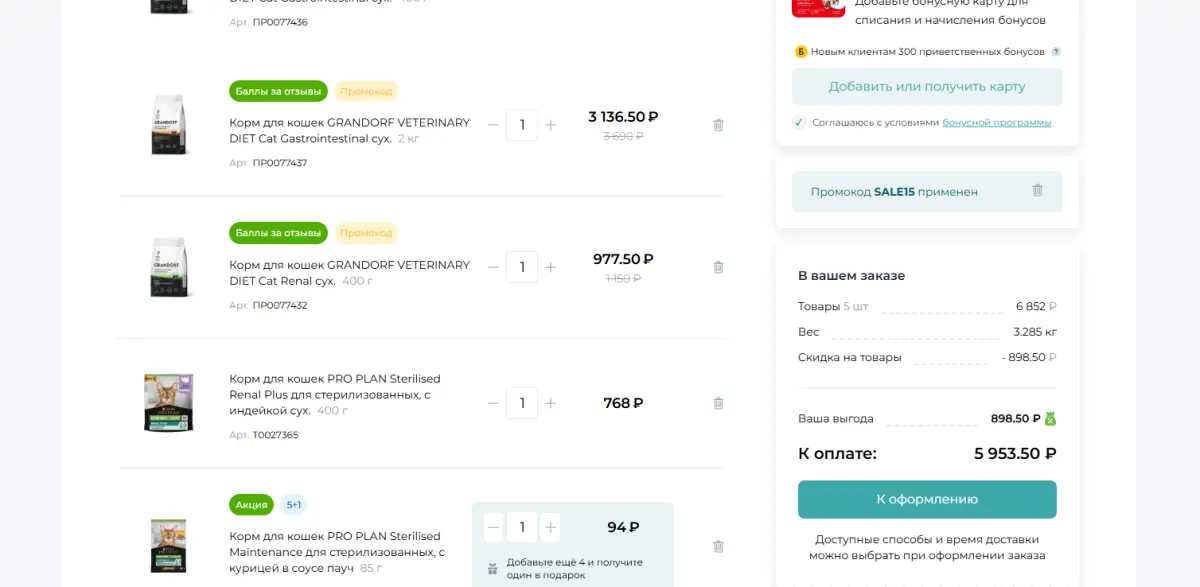Open GRANDORF Gastrointestinal 2 кг product thumbnail
The image size is (1200, 587).
click(x=169, y=125)
